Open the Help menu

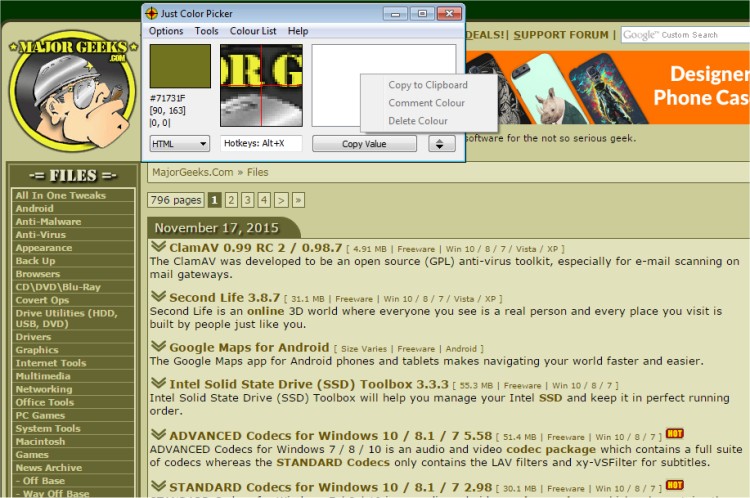(x=298, y=31)
